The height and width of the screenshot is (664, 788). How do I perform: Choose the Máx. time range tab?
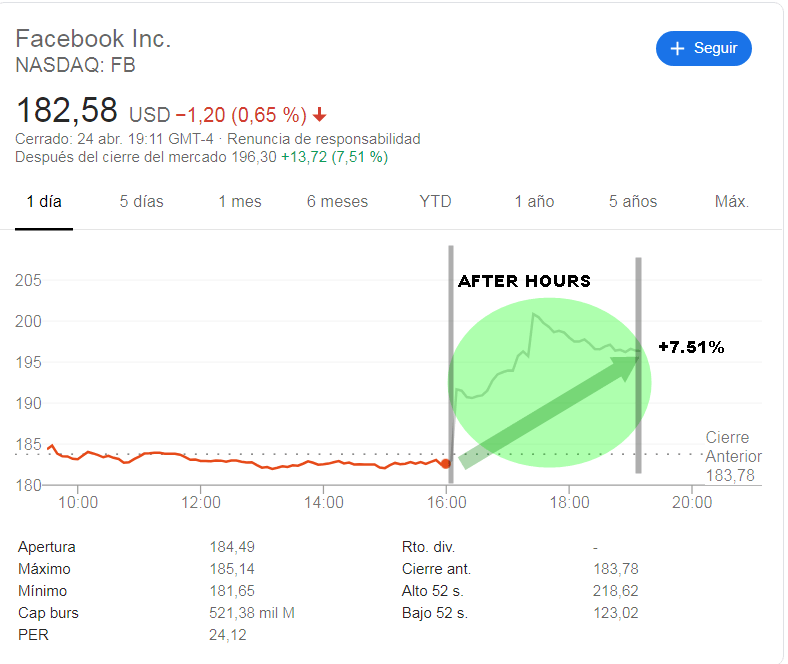coord(731,201)
